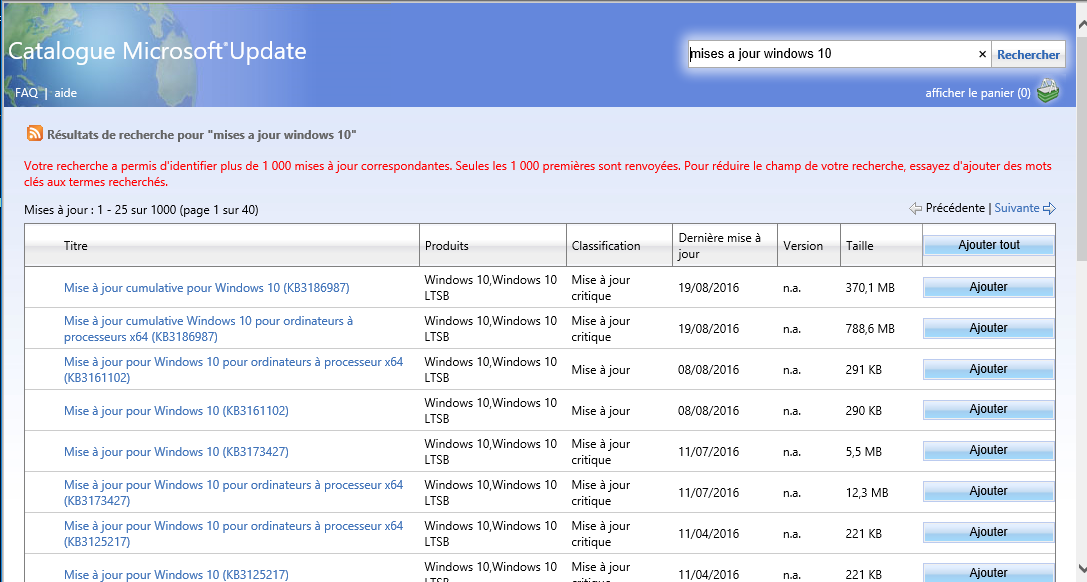Image resolution: width=1087 pixels, height=582 pixels.
Task: Go to next page with Suivante
Action: 1017,208
